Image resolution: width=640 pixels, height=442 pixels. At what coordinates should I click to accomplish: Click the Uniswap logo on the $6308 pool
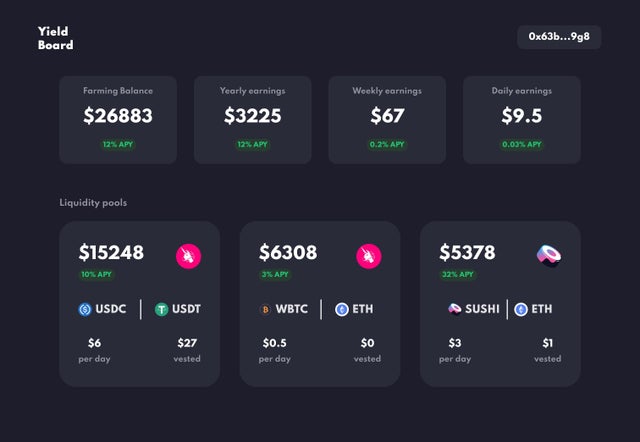click(x=369, y=256)
